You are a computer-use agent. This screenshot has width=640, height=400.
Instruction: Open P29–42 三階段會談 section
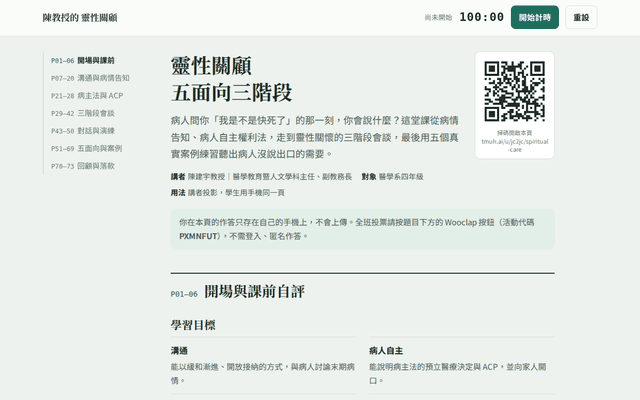83,113
